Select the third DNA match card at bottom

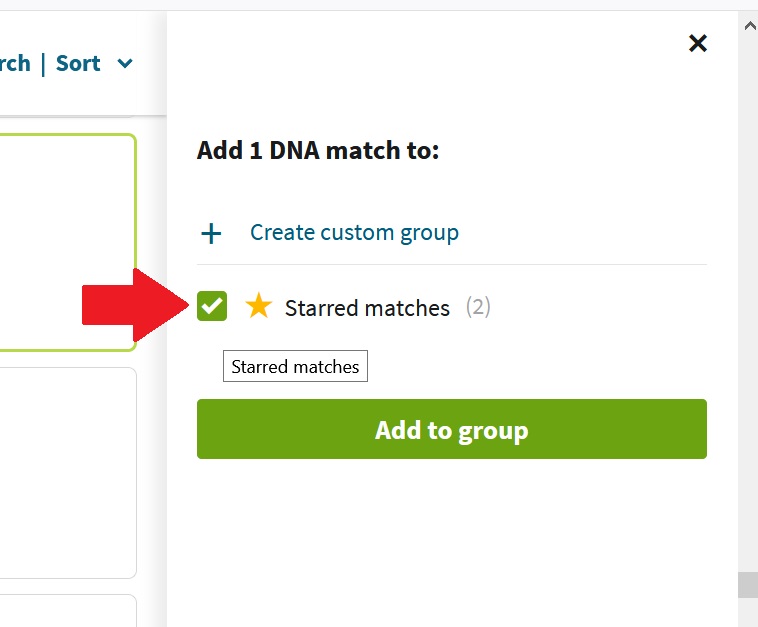68,611
